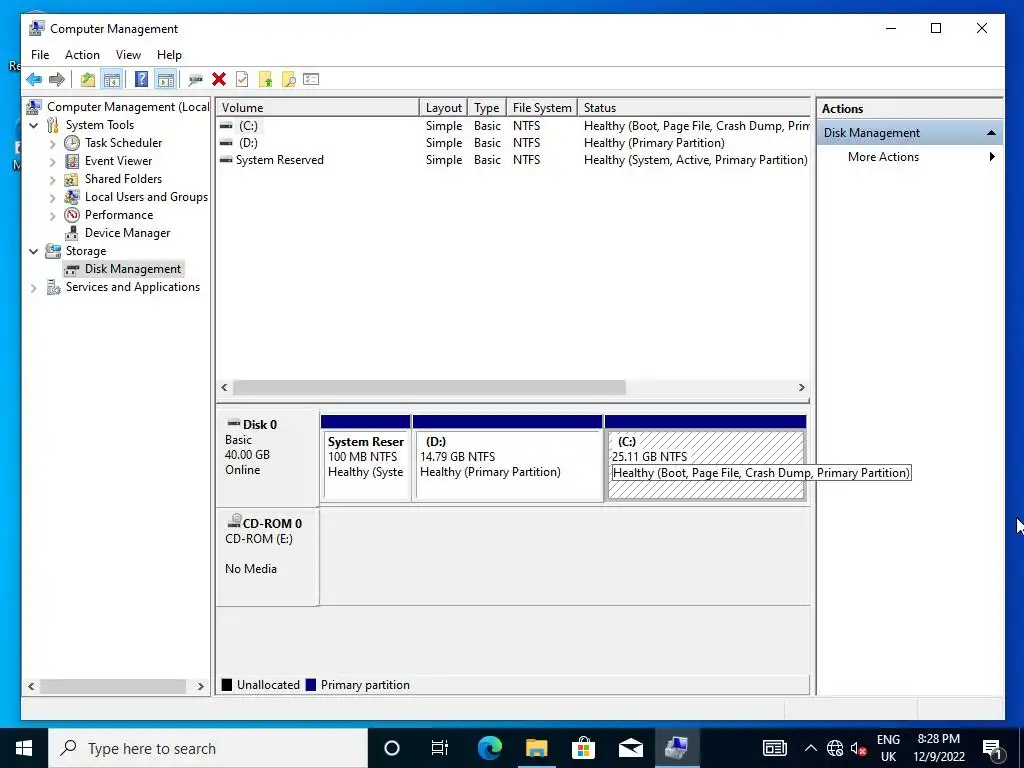Viewport: 1024px width, 768px height.
Task: Click tree pane horizontal scrollbar right arrow
Action: click(x=200, y=686)
